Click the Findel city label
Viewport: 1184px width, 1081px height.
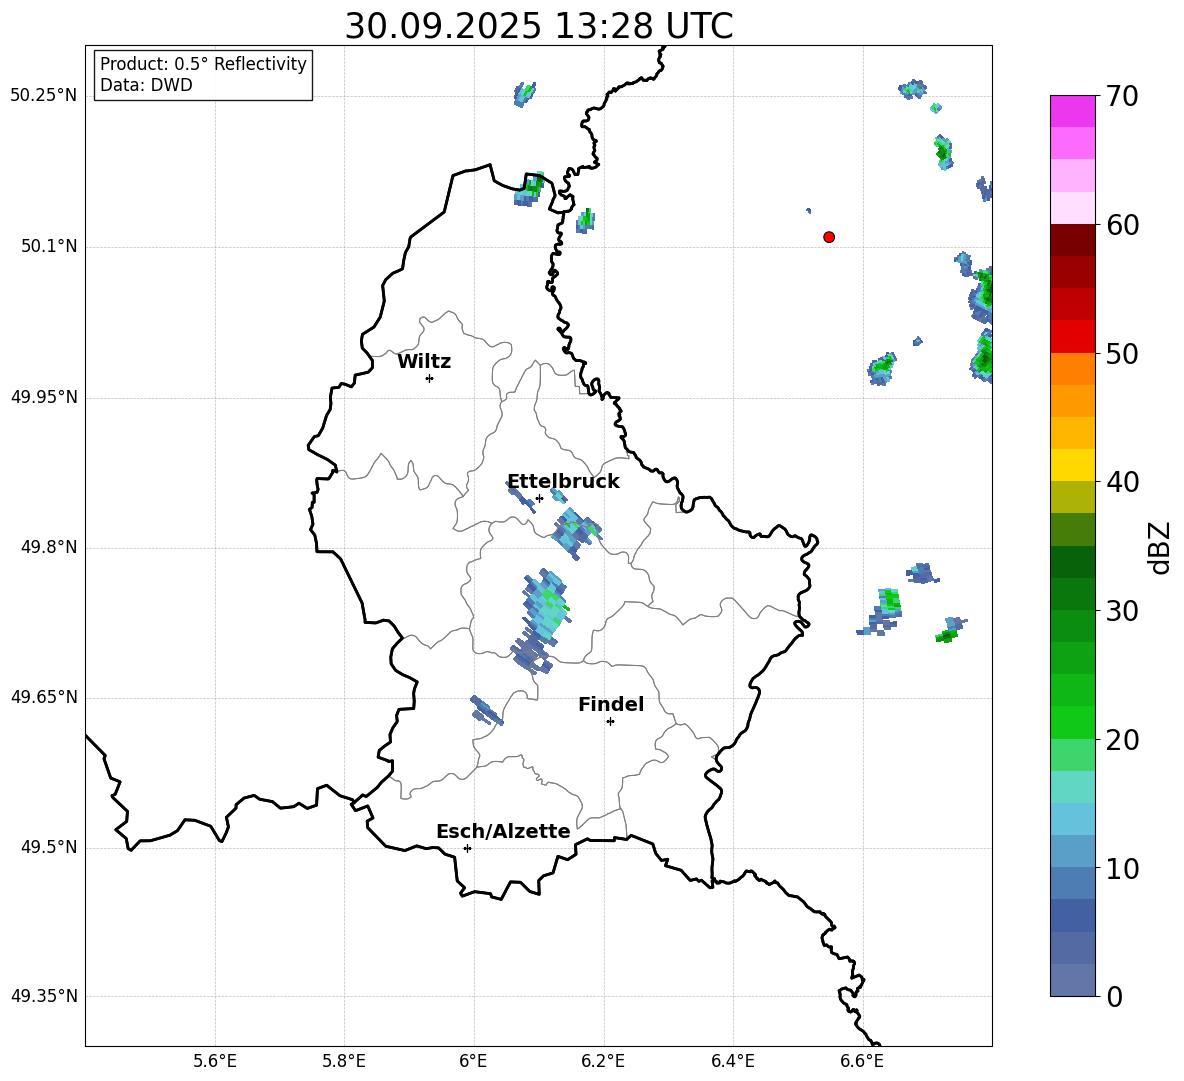coord(611,704)
